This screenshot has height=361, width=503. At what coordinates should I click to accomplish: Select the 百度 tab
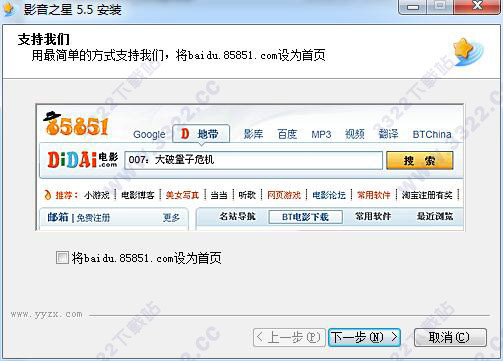(287, 134)
